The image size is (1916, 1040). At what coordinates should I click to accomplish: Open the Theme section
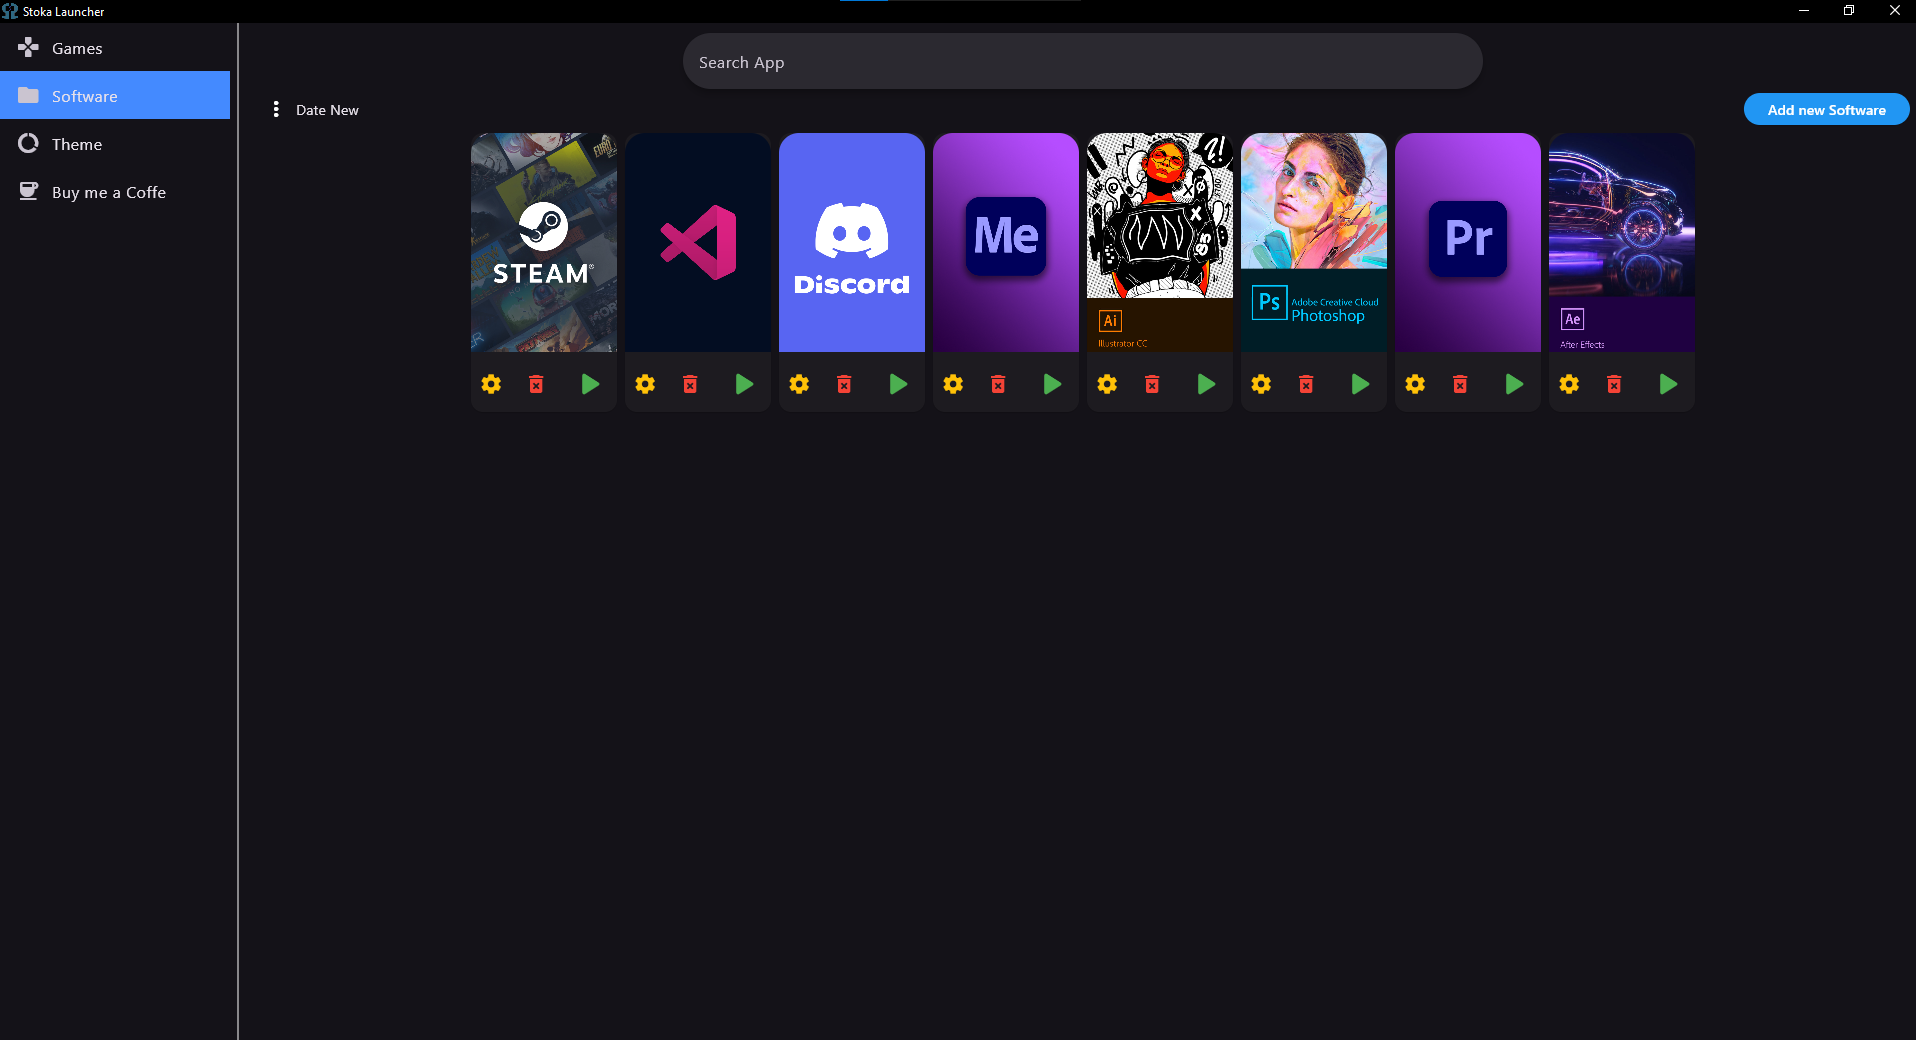(75, 144)
